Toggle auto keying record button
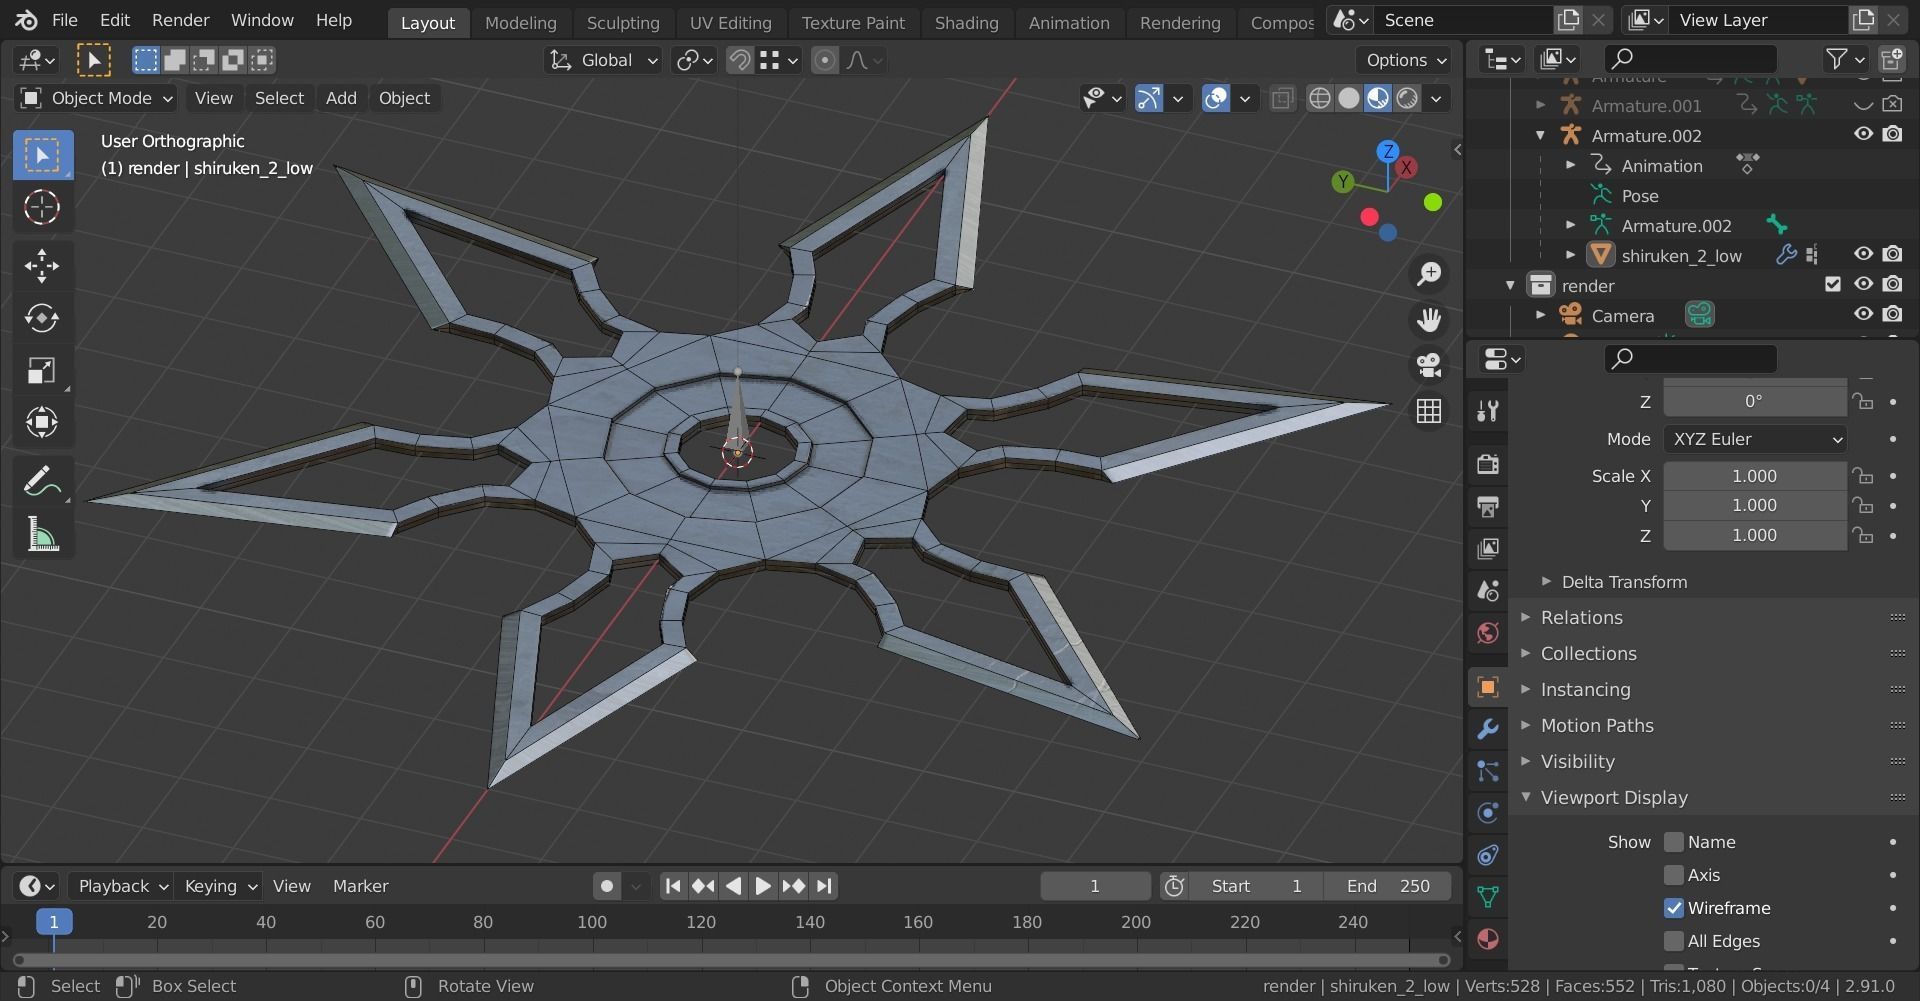 point(606,886)
